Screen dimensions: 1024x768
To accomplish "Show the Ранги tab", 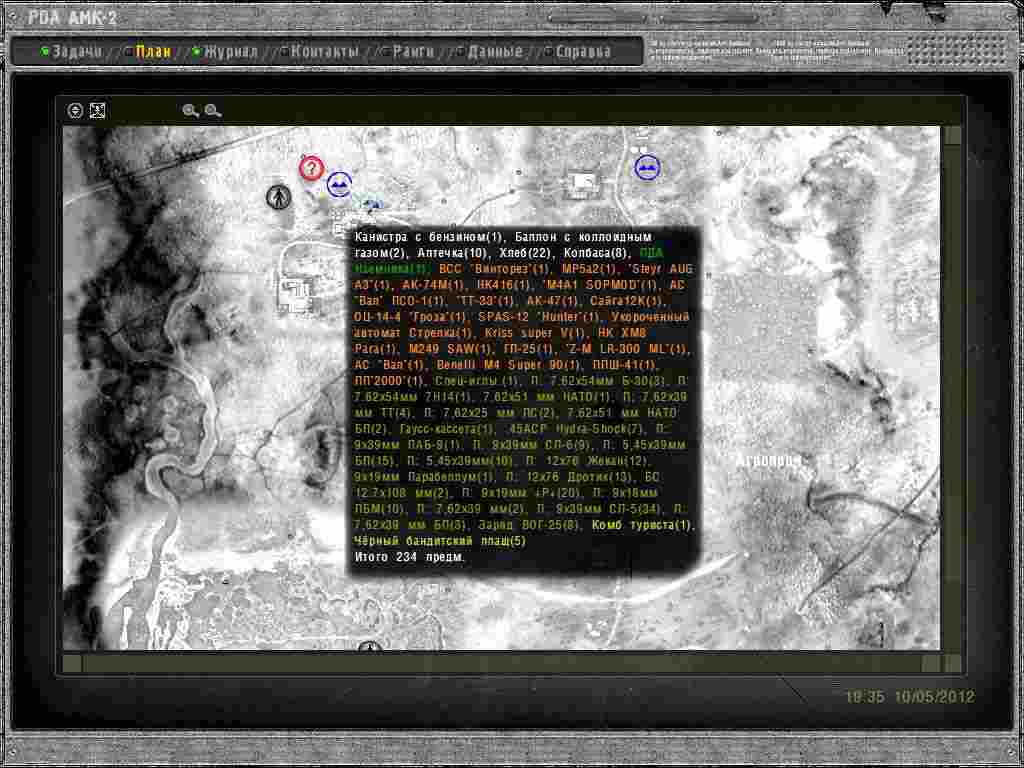I will point(413,52).
